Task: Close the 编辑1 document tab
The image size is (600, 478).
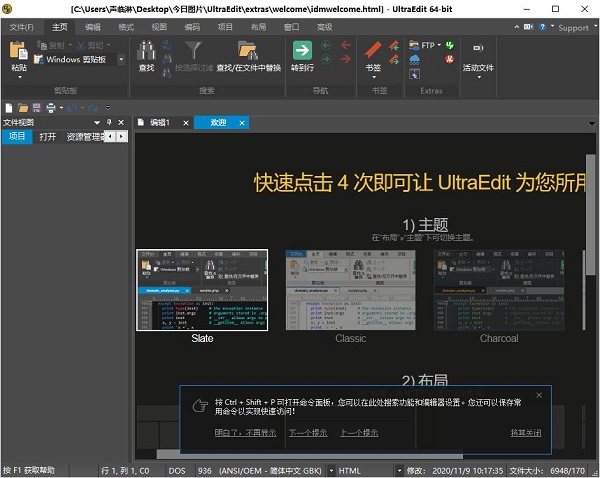Action: point(186,123)
